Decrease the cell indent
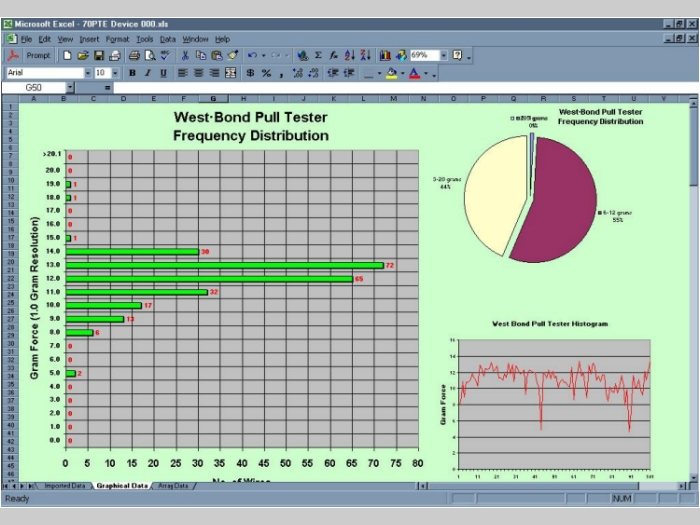This screenshot has width=700, height=525. (333, 73)
